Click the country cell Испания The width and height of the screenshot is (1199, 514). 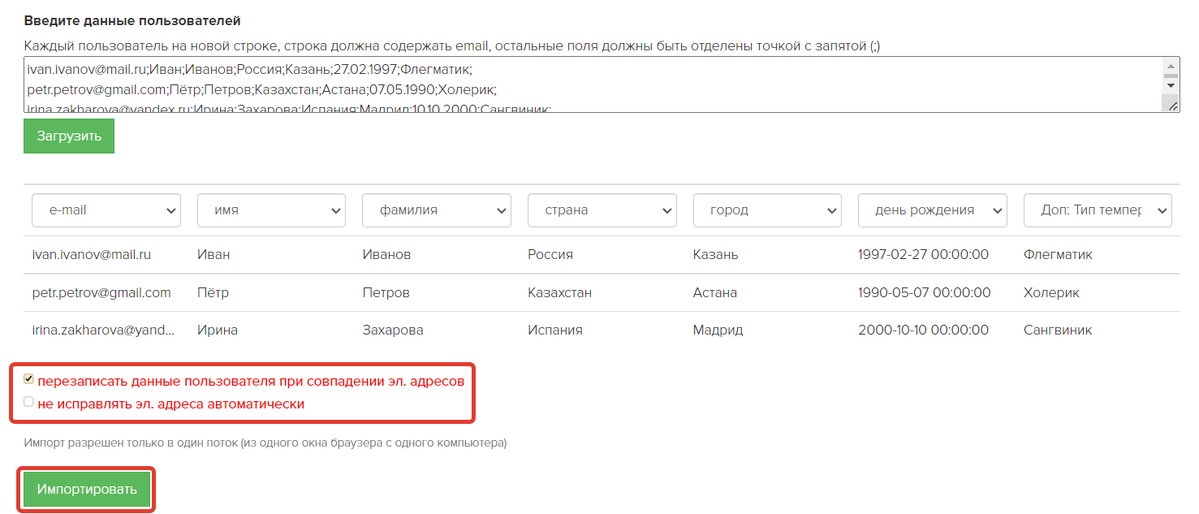555,330
